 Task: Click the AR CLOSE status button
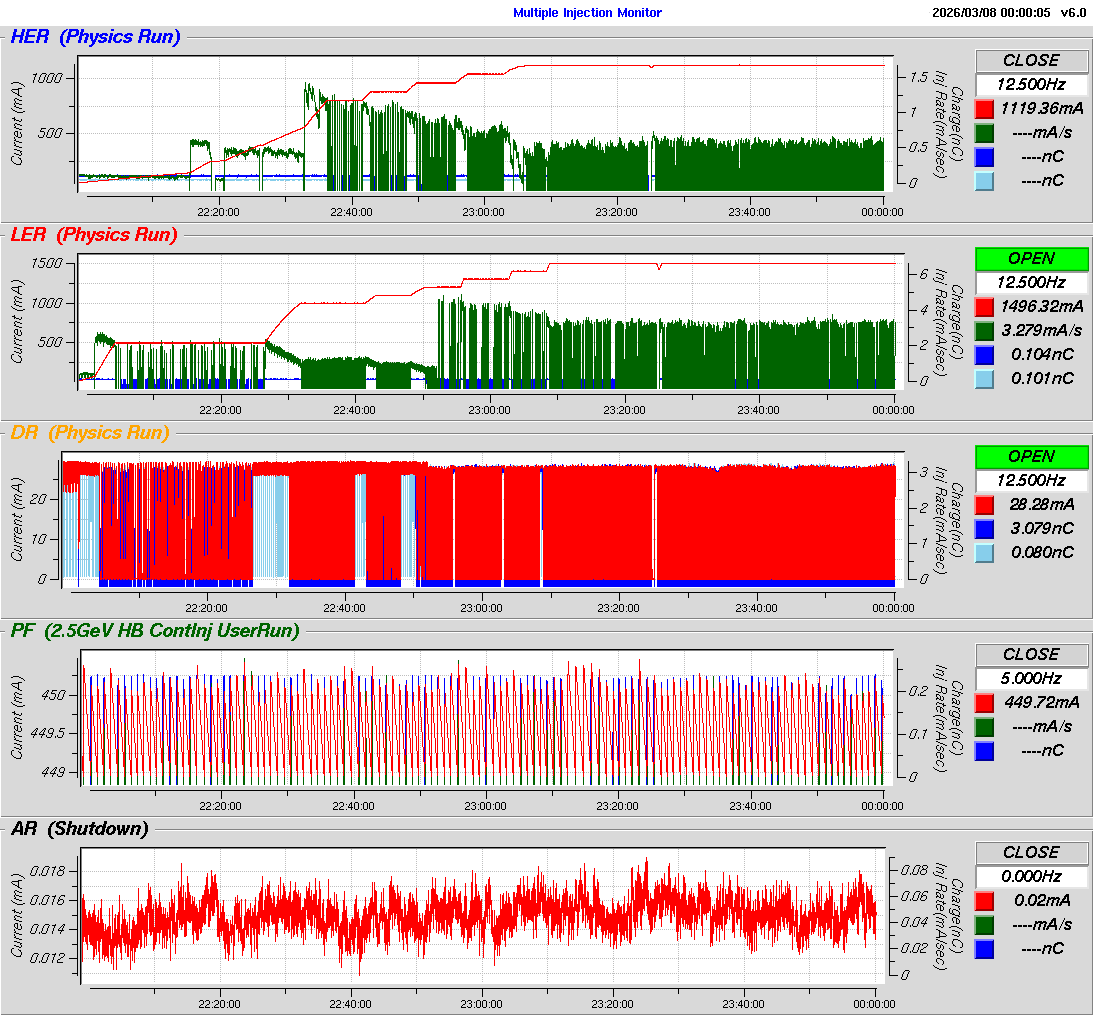point(1031,853)
